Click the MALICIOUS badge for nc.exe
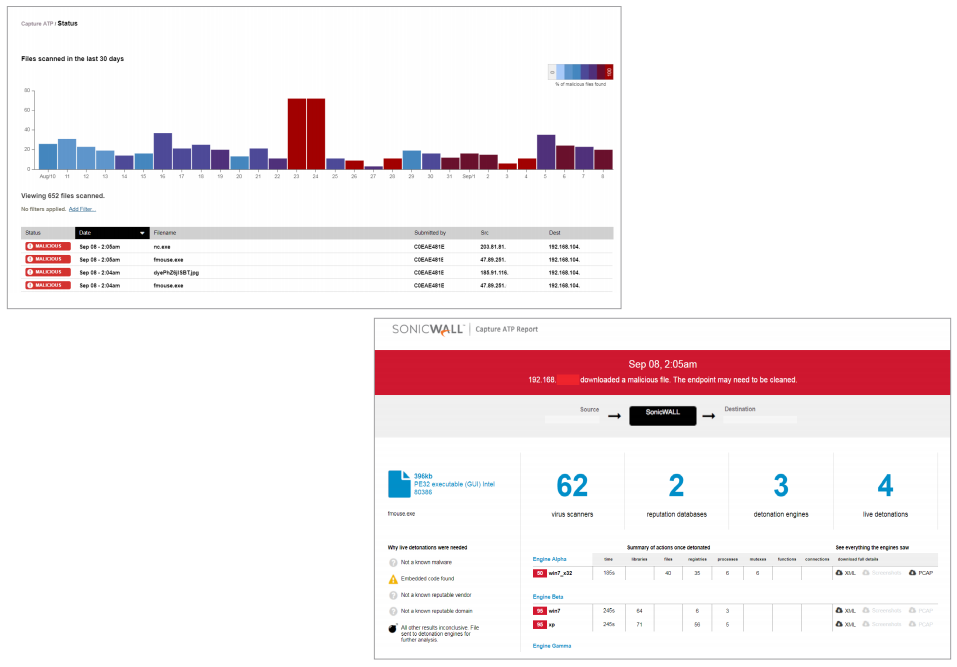 48,247
